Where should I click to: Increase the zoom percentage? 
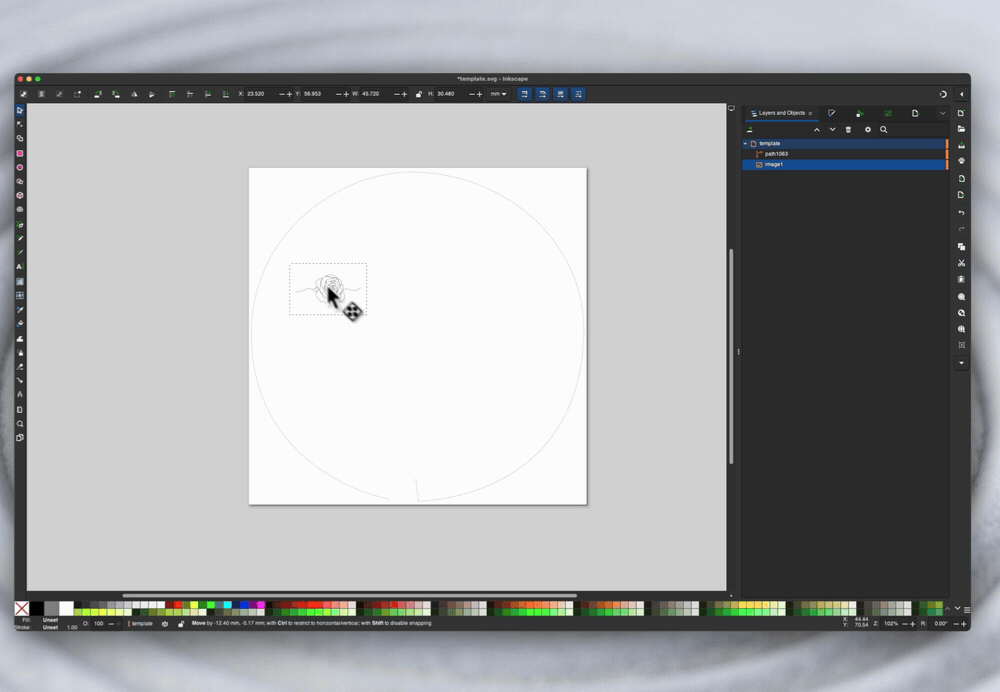(x=913, y=624)
